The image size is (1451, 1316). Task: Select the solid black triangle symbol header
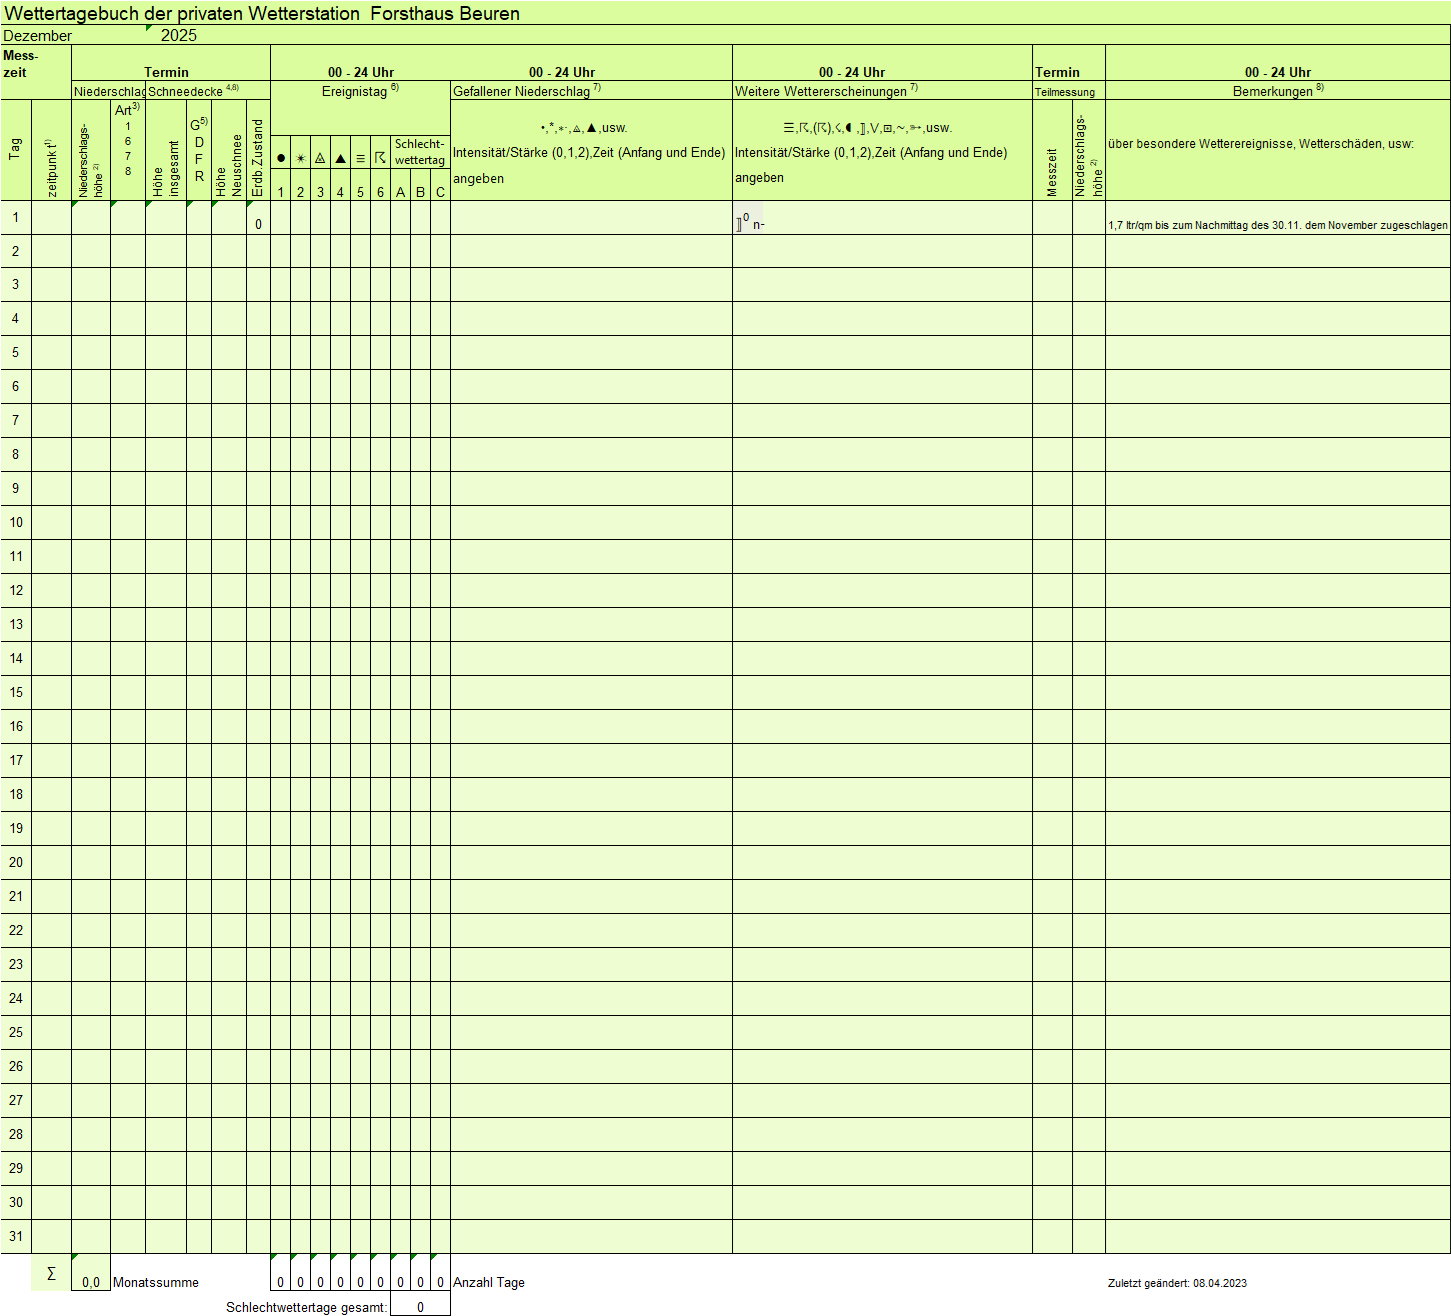[340, 158]
